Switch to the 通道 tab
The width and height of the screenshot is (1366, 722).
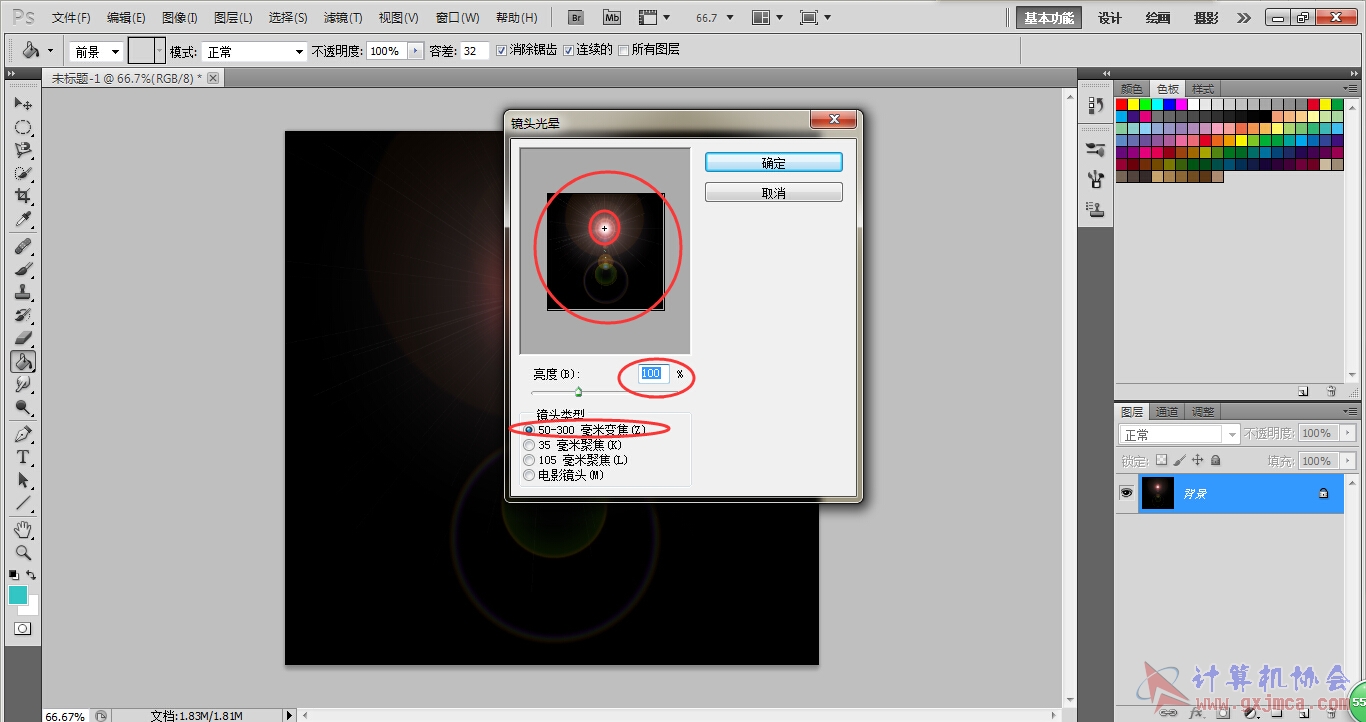(1166, 412)
